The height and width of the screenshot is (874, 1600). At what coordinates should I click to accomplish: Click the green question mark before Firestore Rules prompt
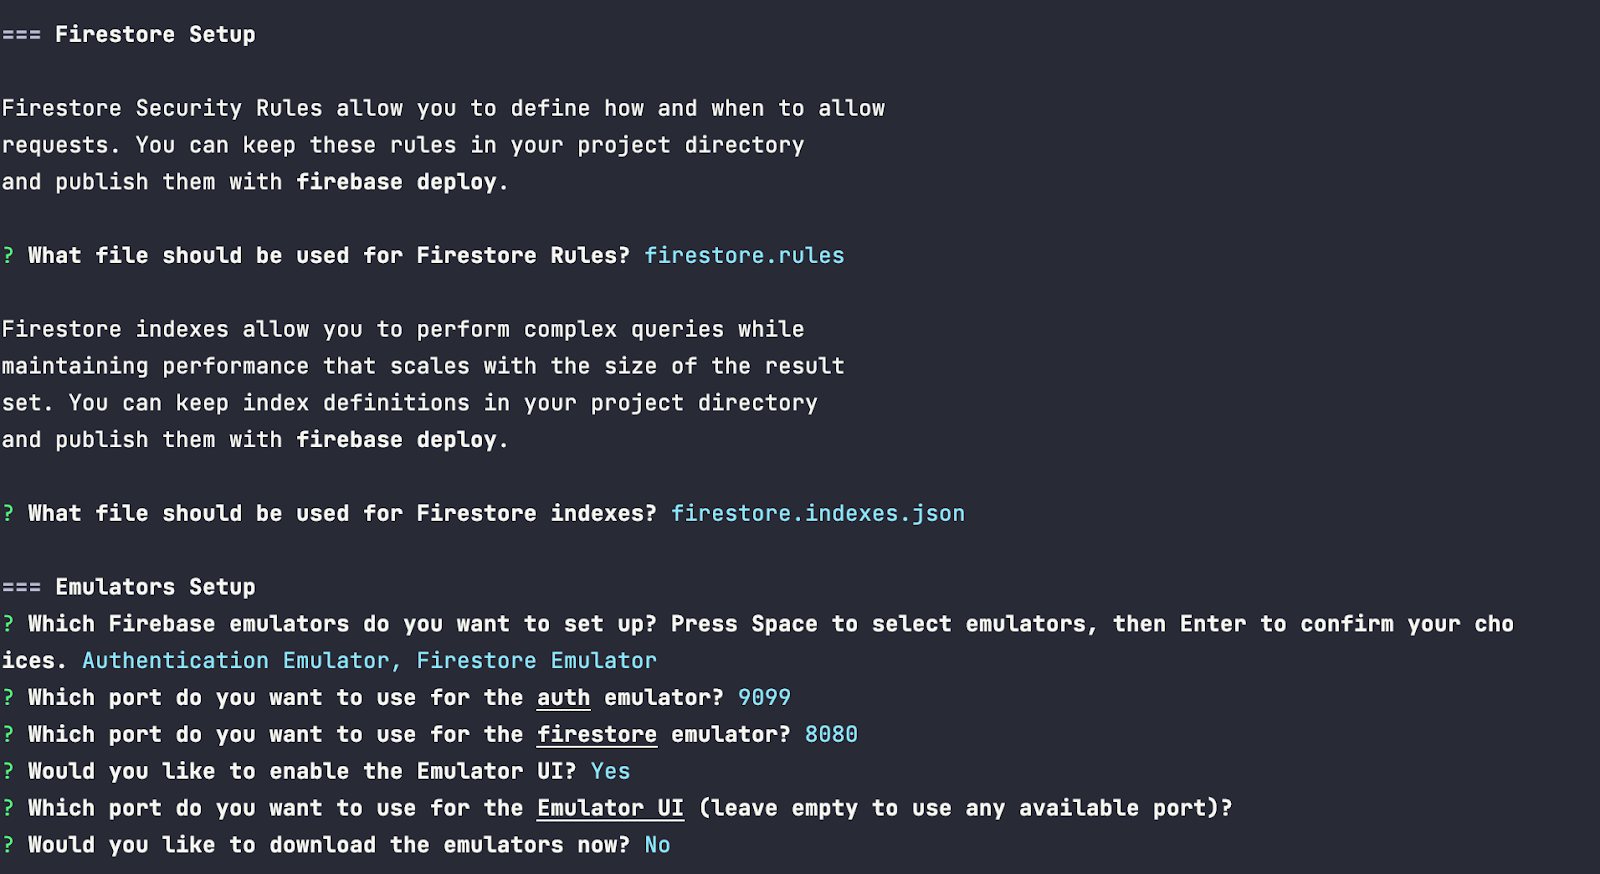8,256
